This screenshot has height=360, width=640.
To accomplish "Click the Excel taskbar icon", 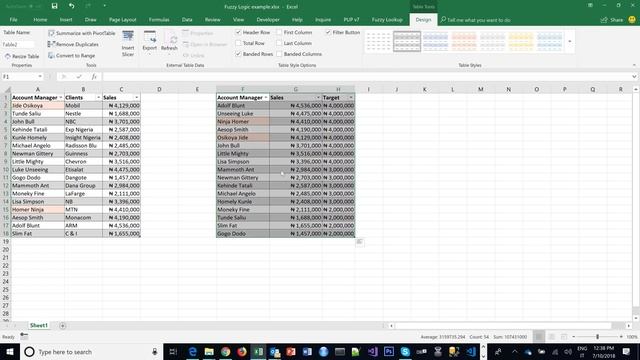I will coord(258,352).
